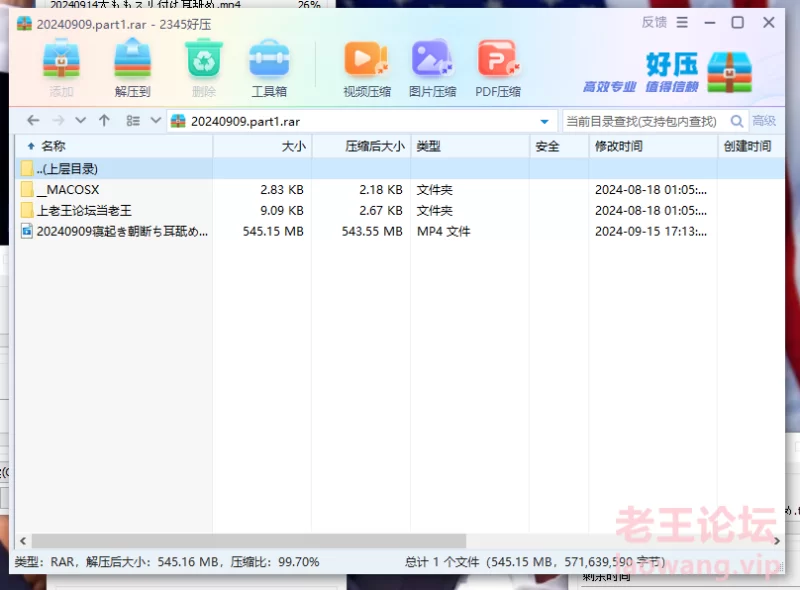Sort by 修改时间 column header
The image size is (800, 590).
click(x=653, y=146)
